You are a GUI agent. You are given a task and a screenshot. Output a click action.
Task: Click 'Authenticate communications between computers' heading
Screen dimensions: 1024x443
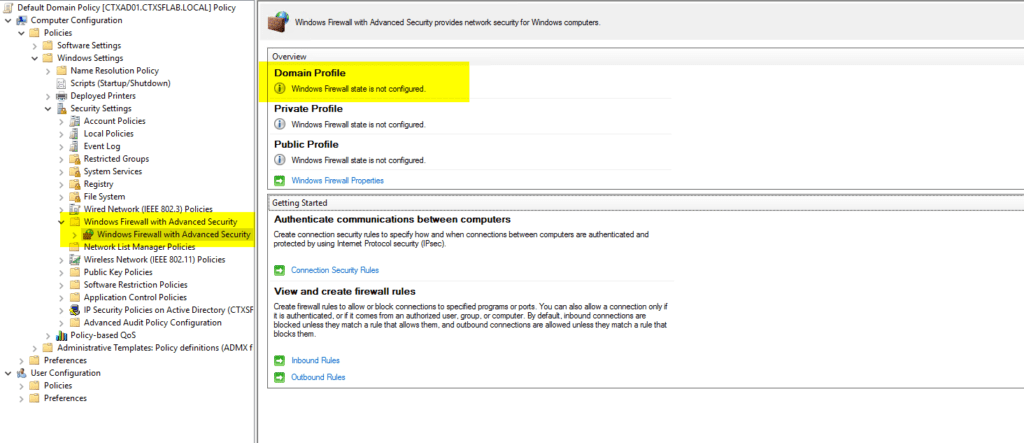[x=392, y=219]
